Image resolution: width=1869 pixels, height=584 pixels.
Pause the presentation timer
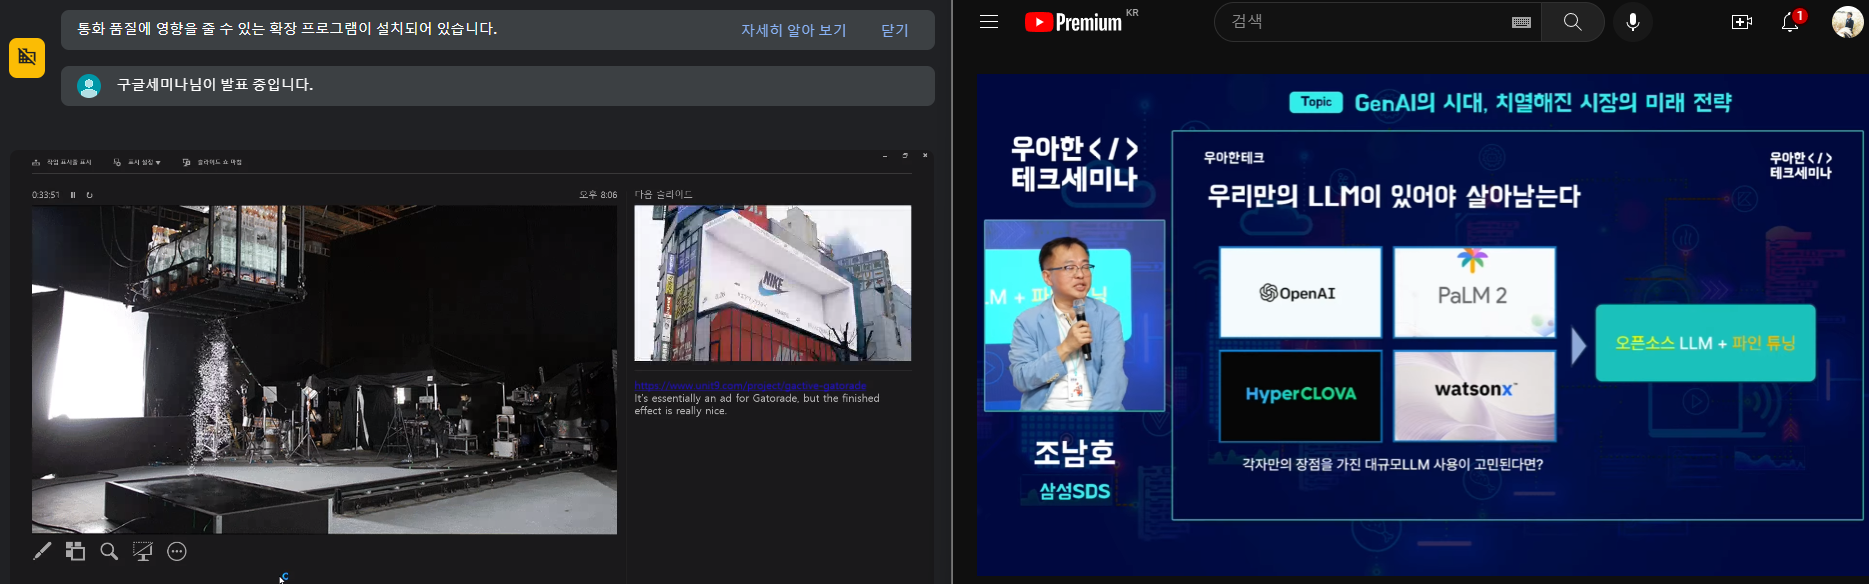point(73,195)
